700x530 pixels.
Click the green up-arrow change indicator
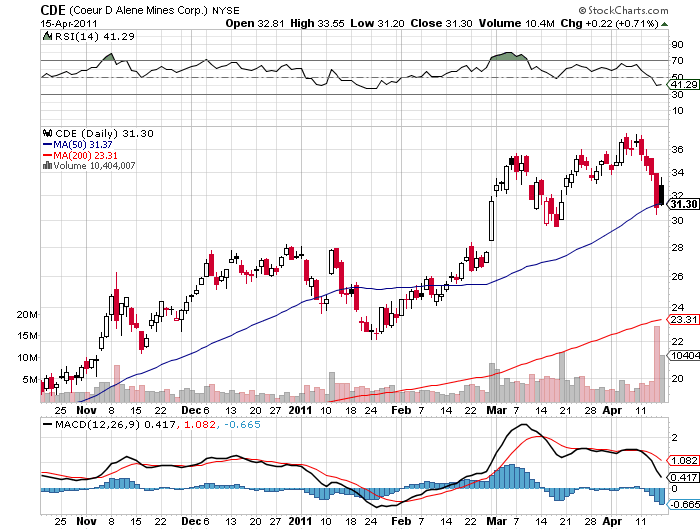click(x=665, y=24)
